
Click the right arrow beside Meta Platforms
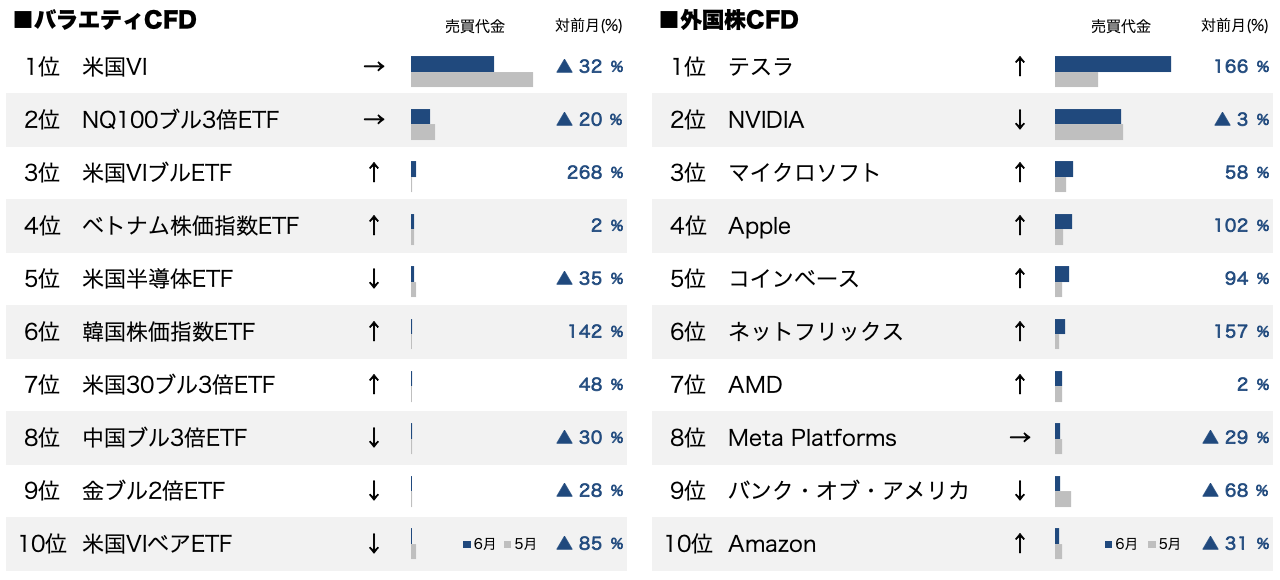1020,437
